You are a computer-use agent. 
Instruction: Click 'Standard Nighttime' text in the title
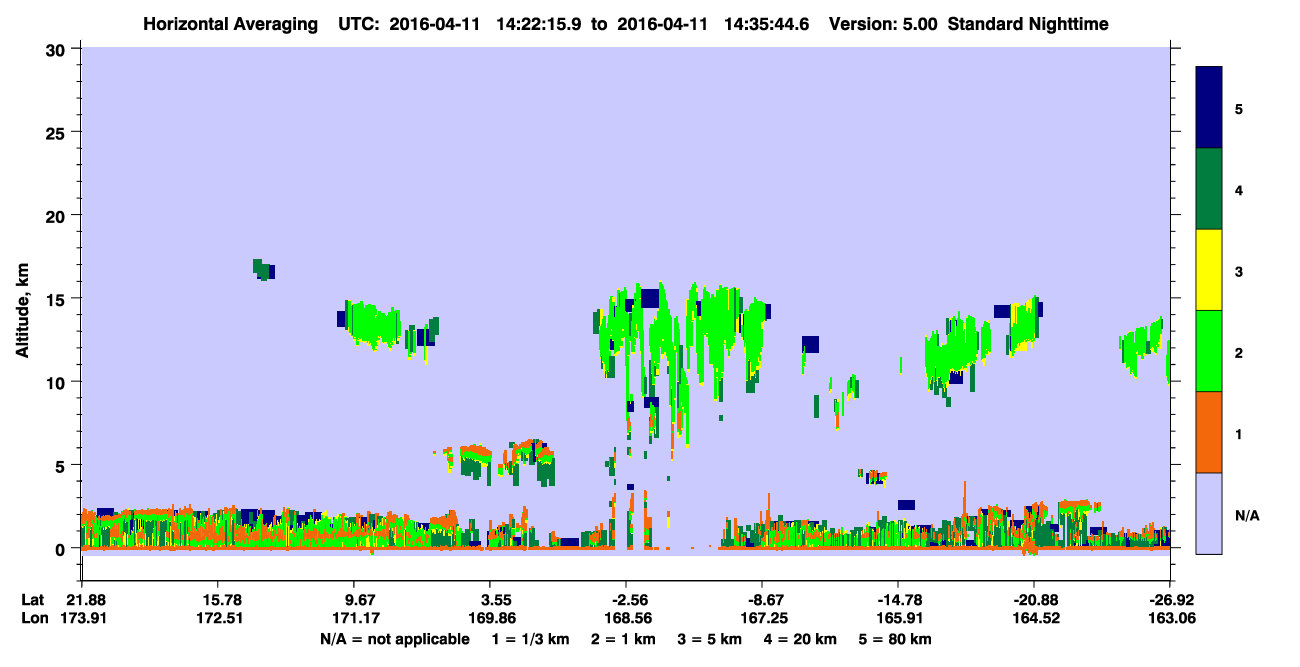1027,24
